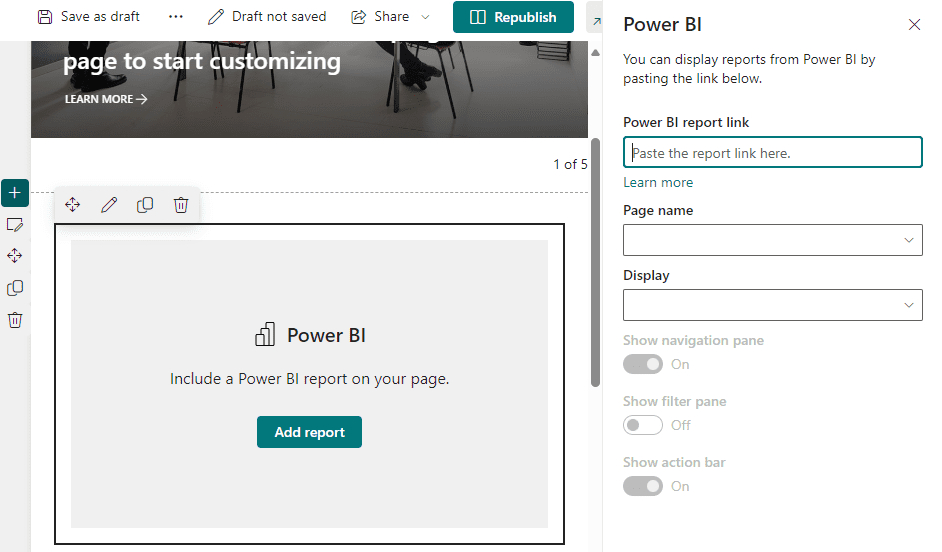Click the edit web part pencil icon
The width and height of the screenshot is (942, 552).
click(109, 205)
